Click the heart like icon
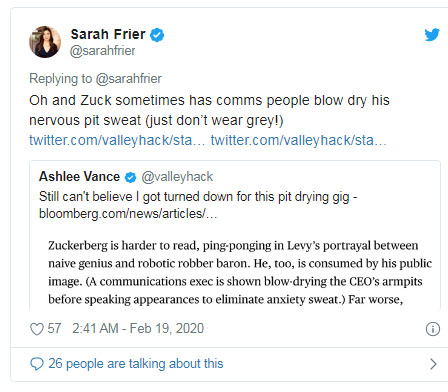This screenshot has width=448, height=392. 37,329
